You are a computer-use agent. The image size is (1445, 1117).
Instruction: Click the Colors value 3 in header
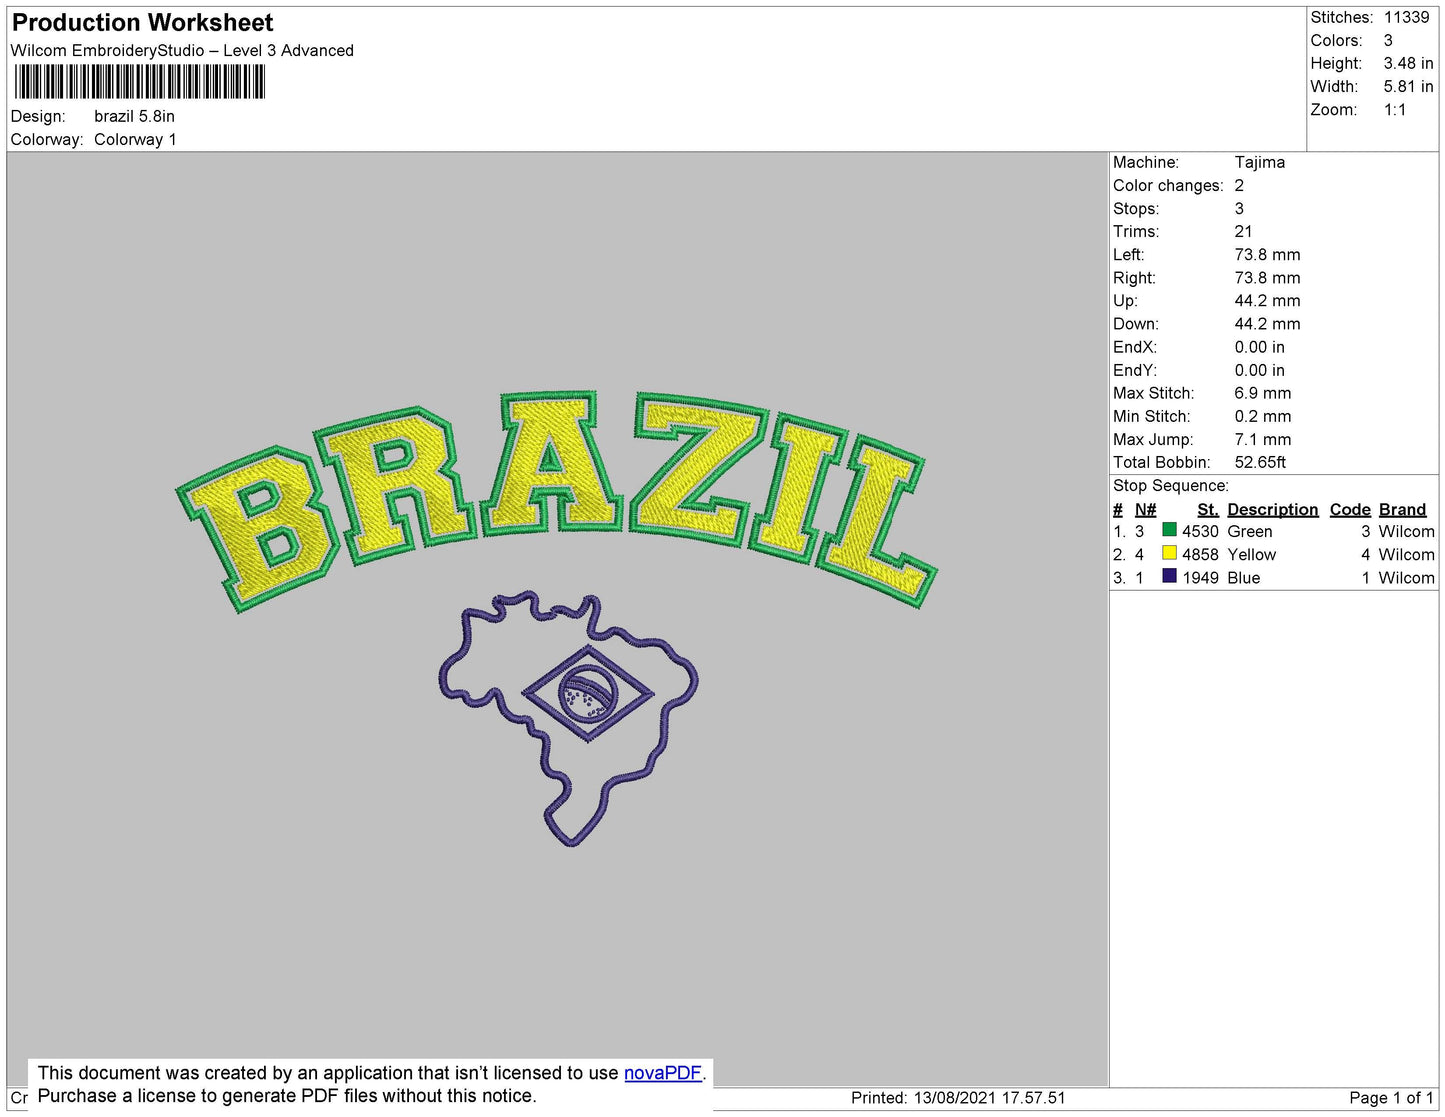1388,40
